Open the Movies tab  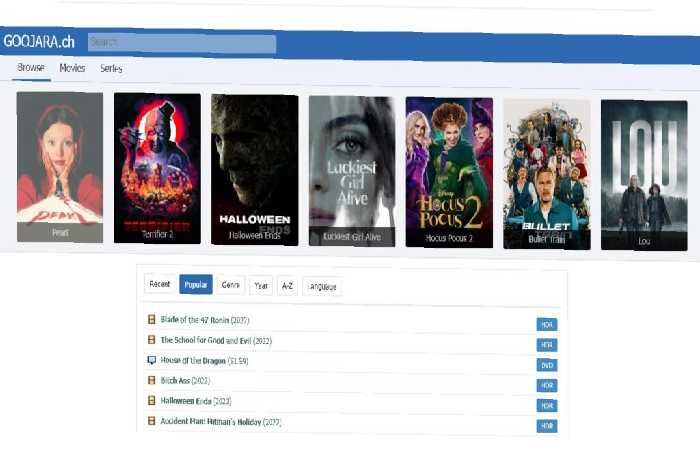[72, 68]
